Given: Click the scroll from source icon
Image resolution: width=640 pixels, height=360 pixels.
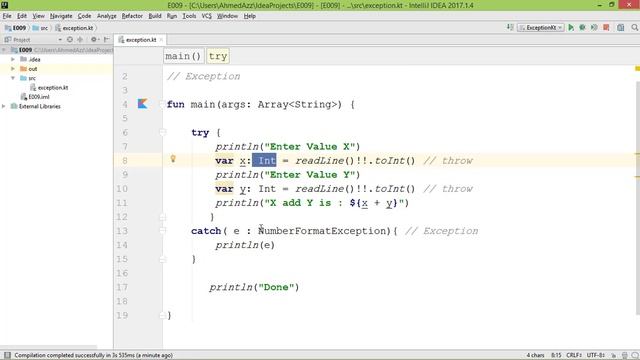Looking at the screenshot, I should (x=70, y=40).
